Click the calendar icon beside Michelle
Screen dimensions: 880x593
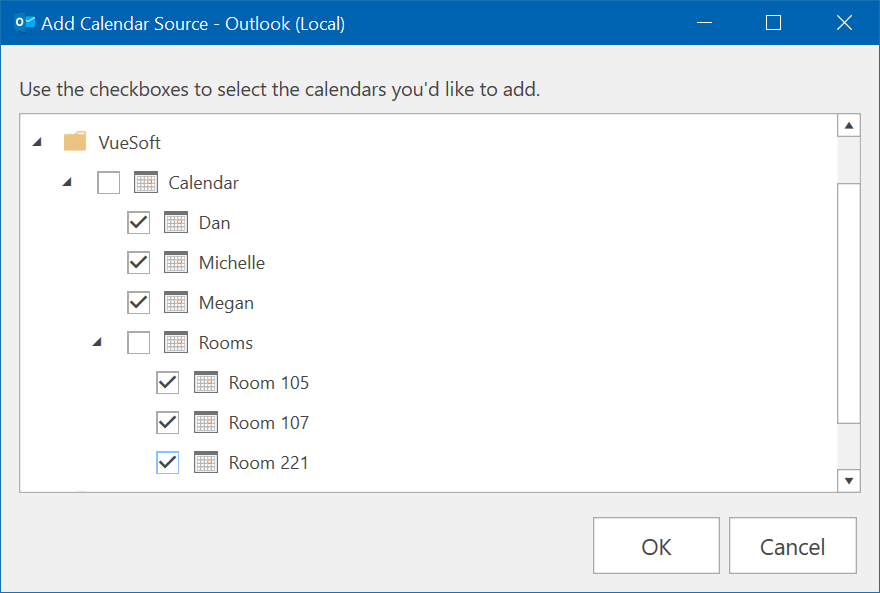176,262
